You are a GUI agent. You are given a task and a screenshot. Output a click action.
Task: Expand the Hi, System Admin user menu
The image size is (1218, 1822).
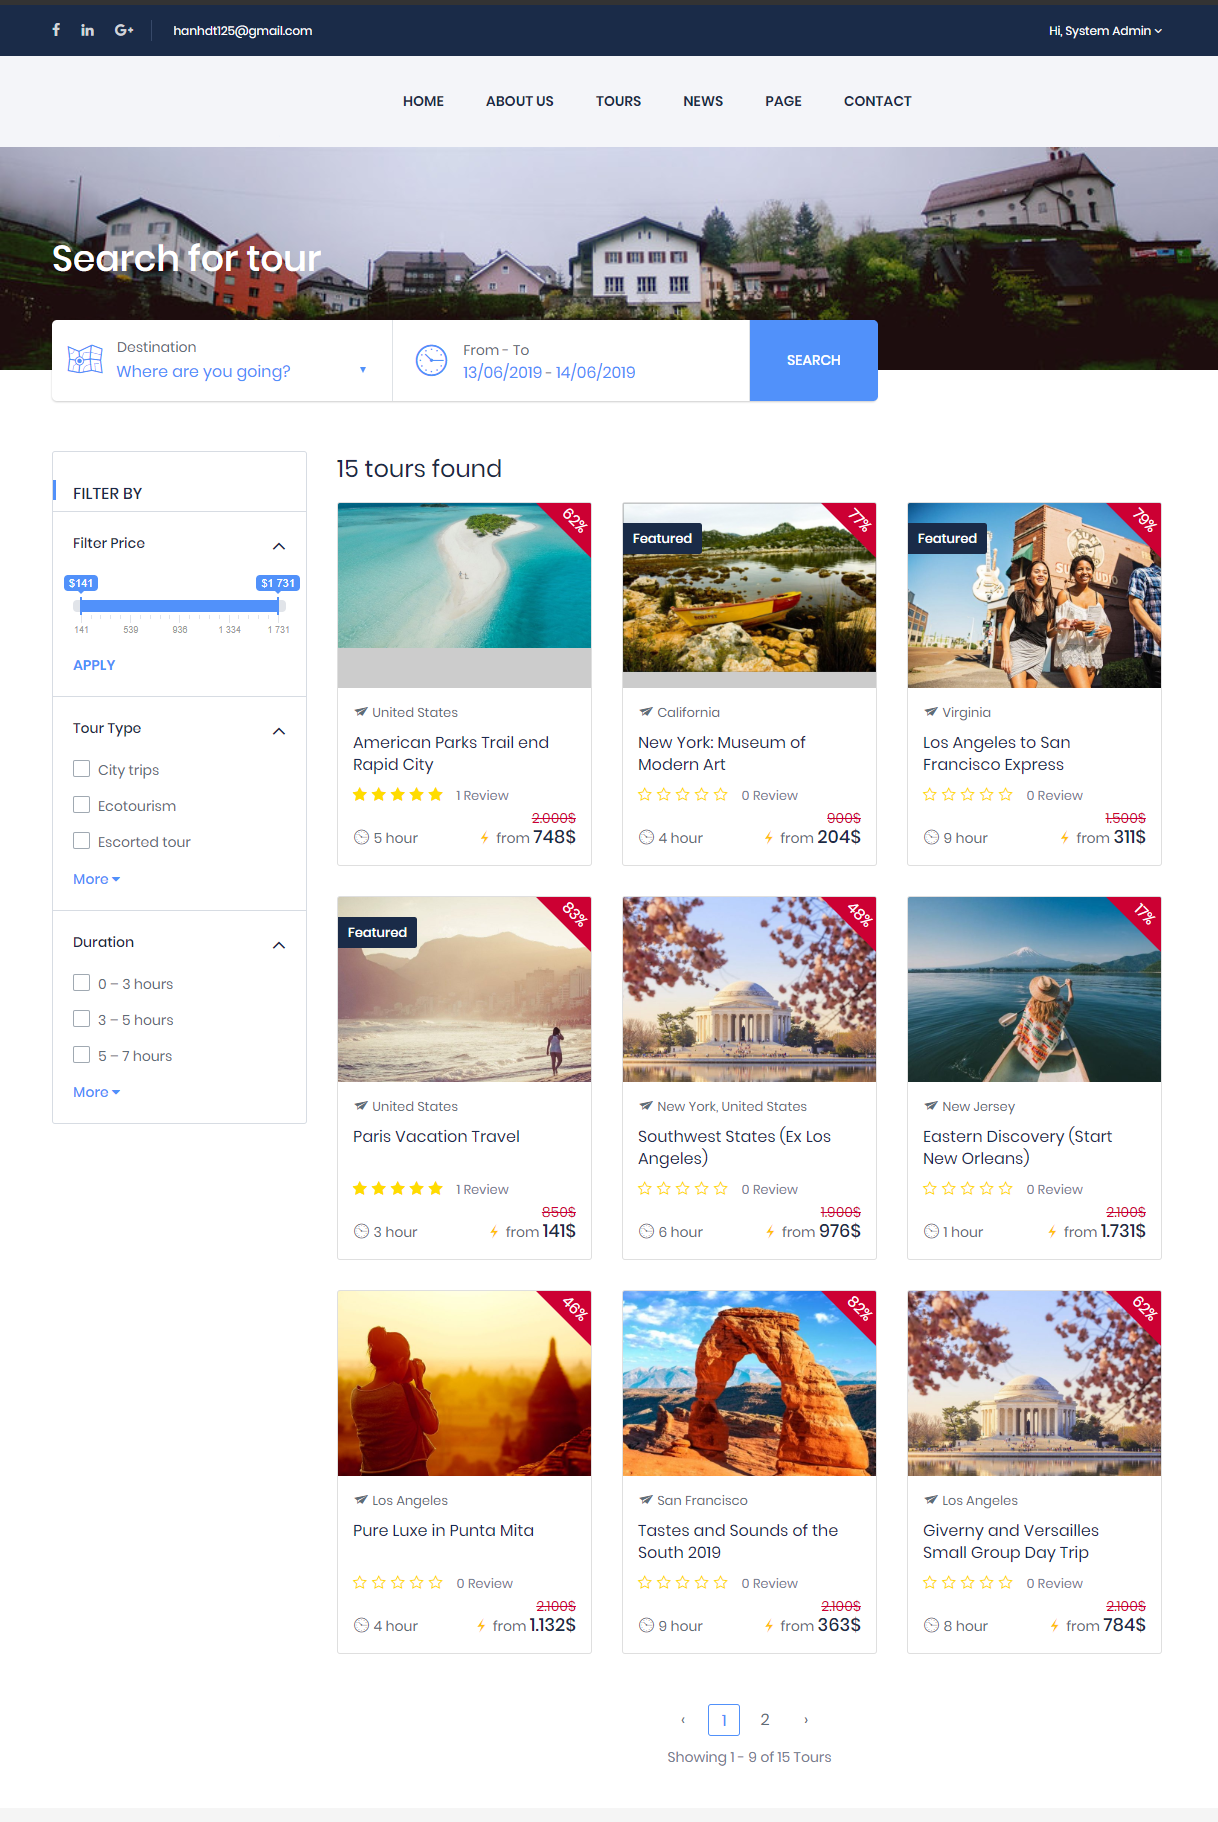tap(1105, 31)
